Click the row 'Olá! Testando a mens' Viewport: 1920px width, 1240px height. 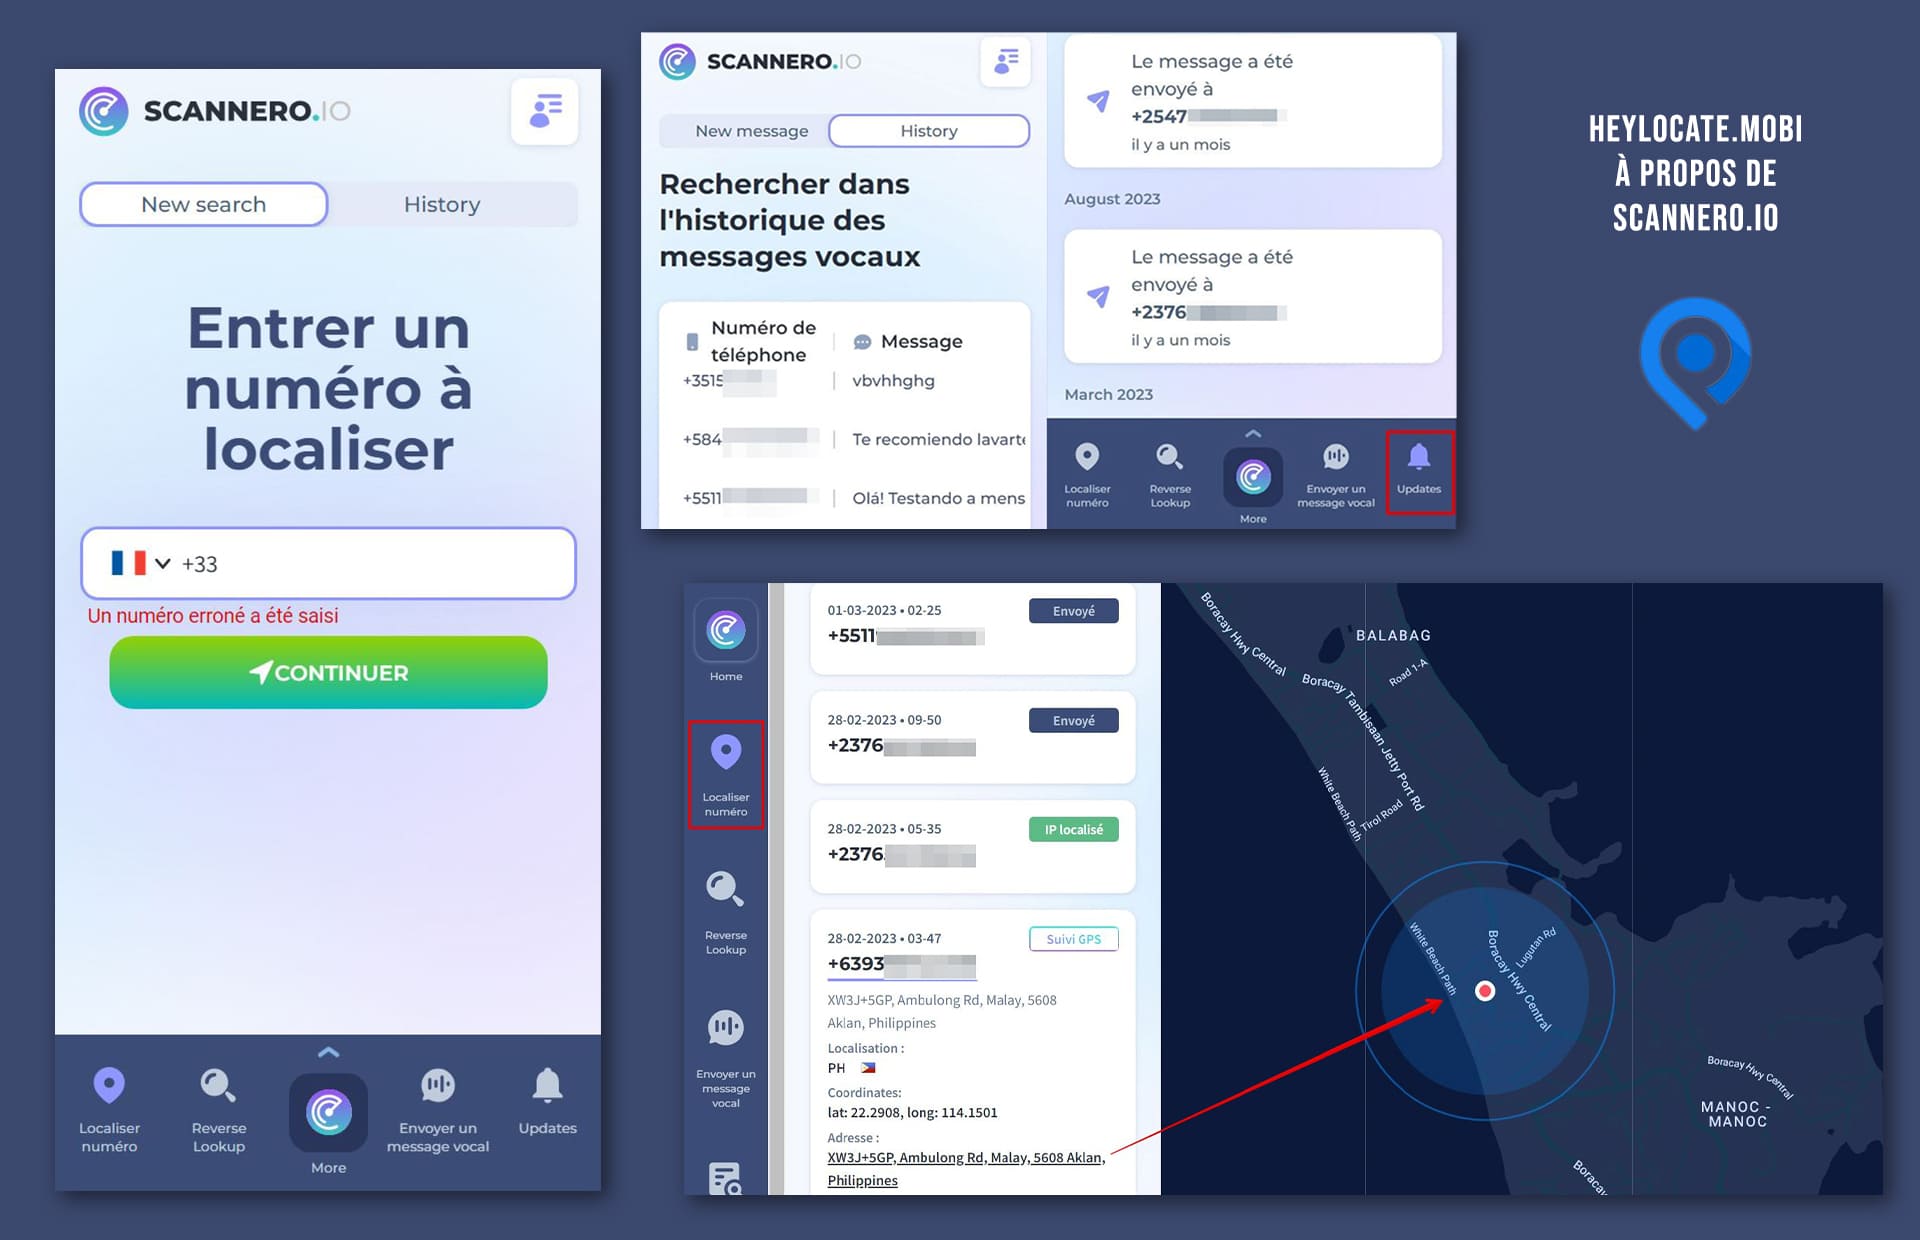(845, 498)
